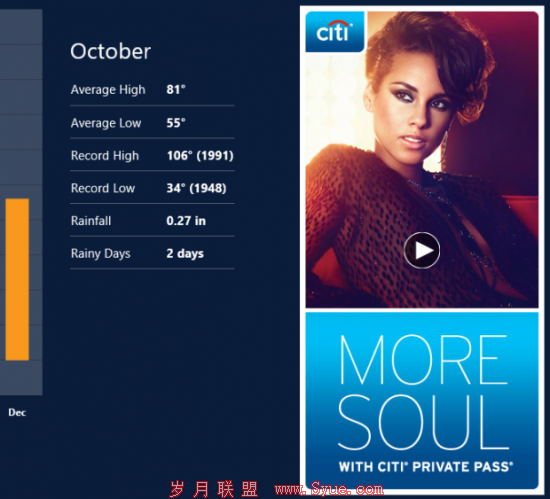
Task: Click the 34° (1948) record value
Action: tap(196, 188)
